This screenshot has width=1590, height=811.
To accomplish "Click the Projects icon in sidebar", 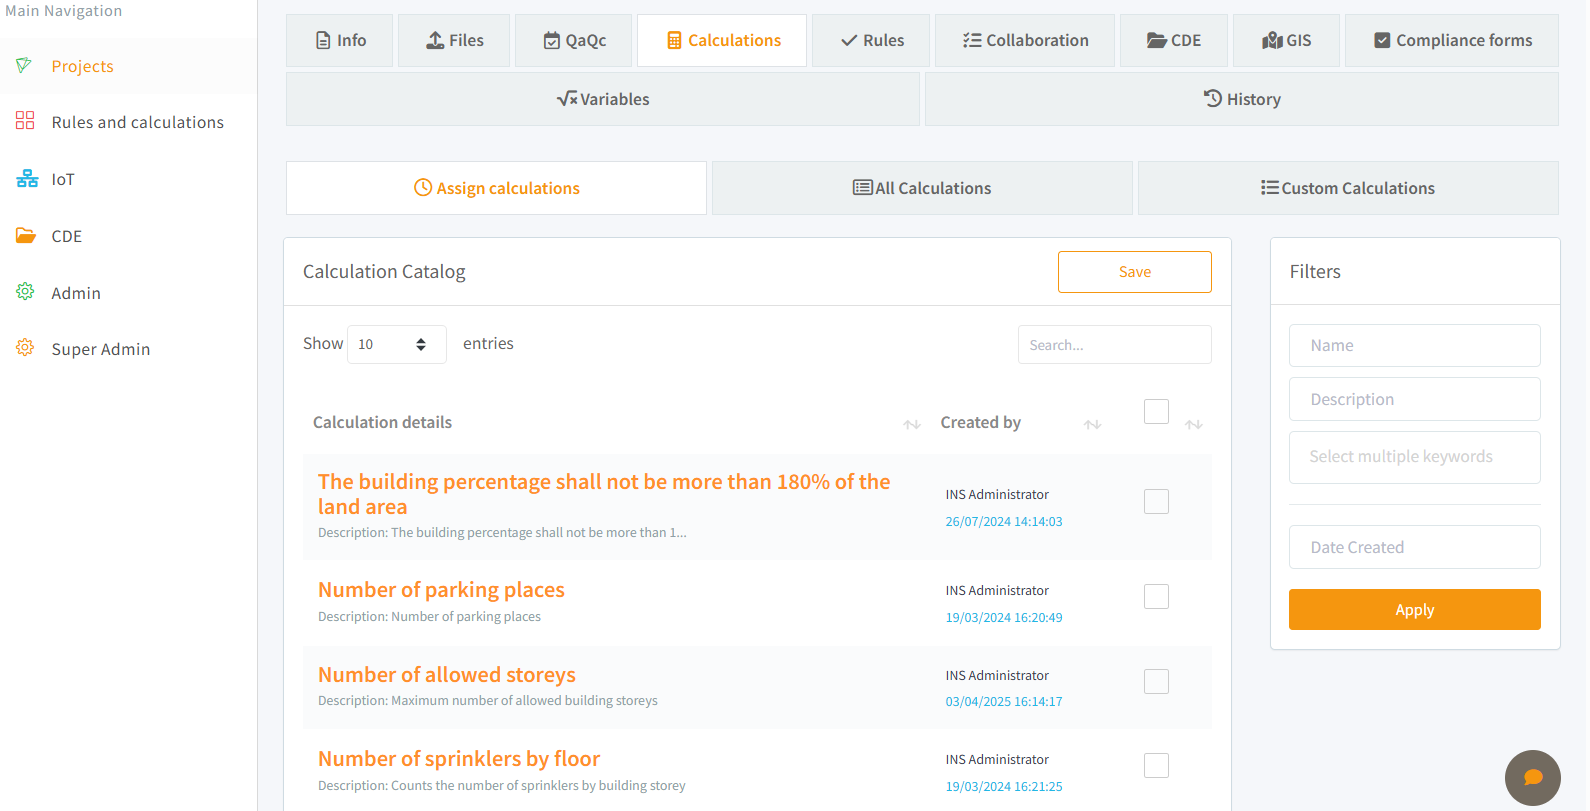I will 25,66.
